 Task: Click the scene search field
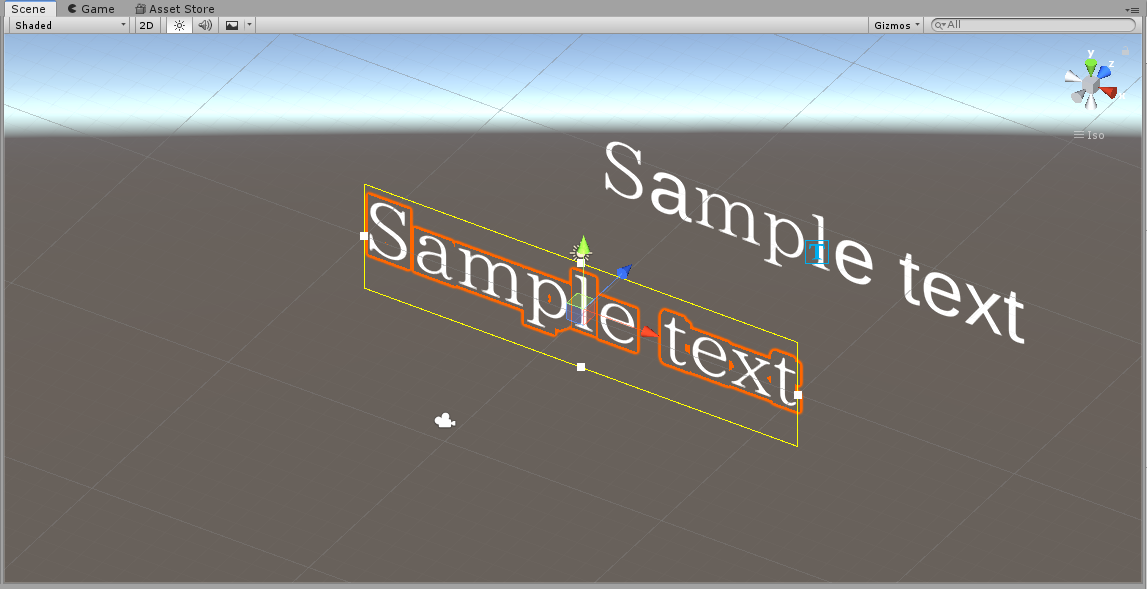coord(1033,25)
